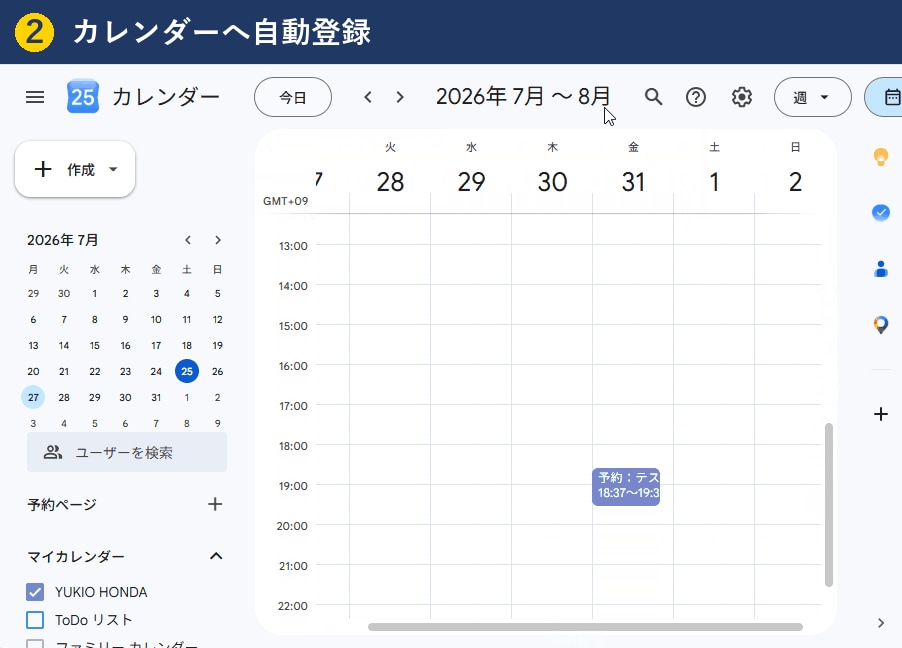The image size is (902, 648).
Task: Click the Google Calendar 25 logo
Action: pyautogui.click(x=82, y=97)
